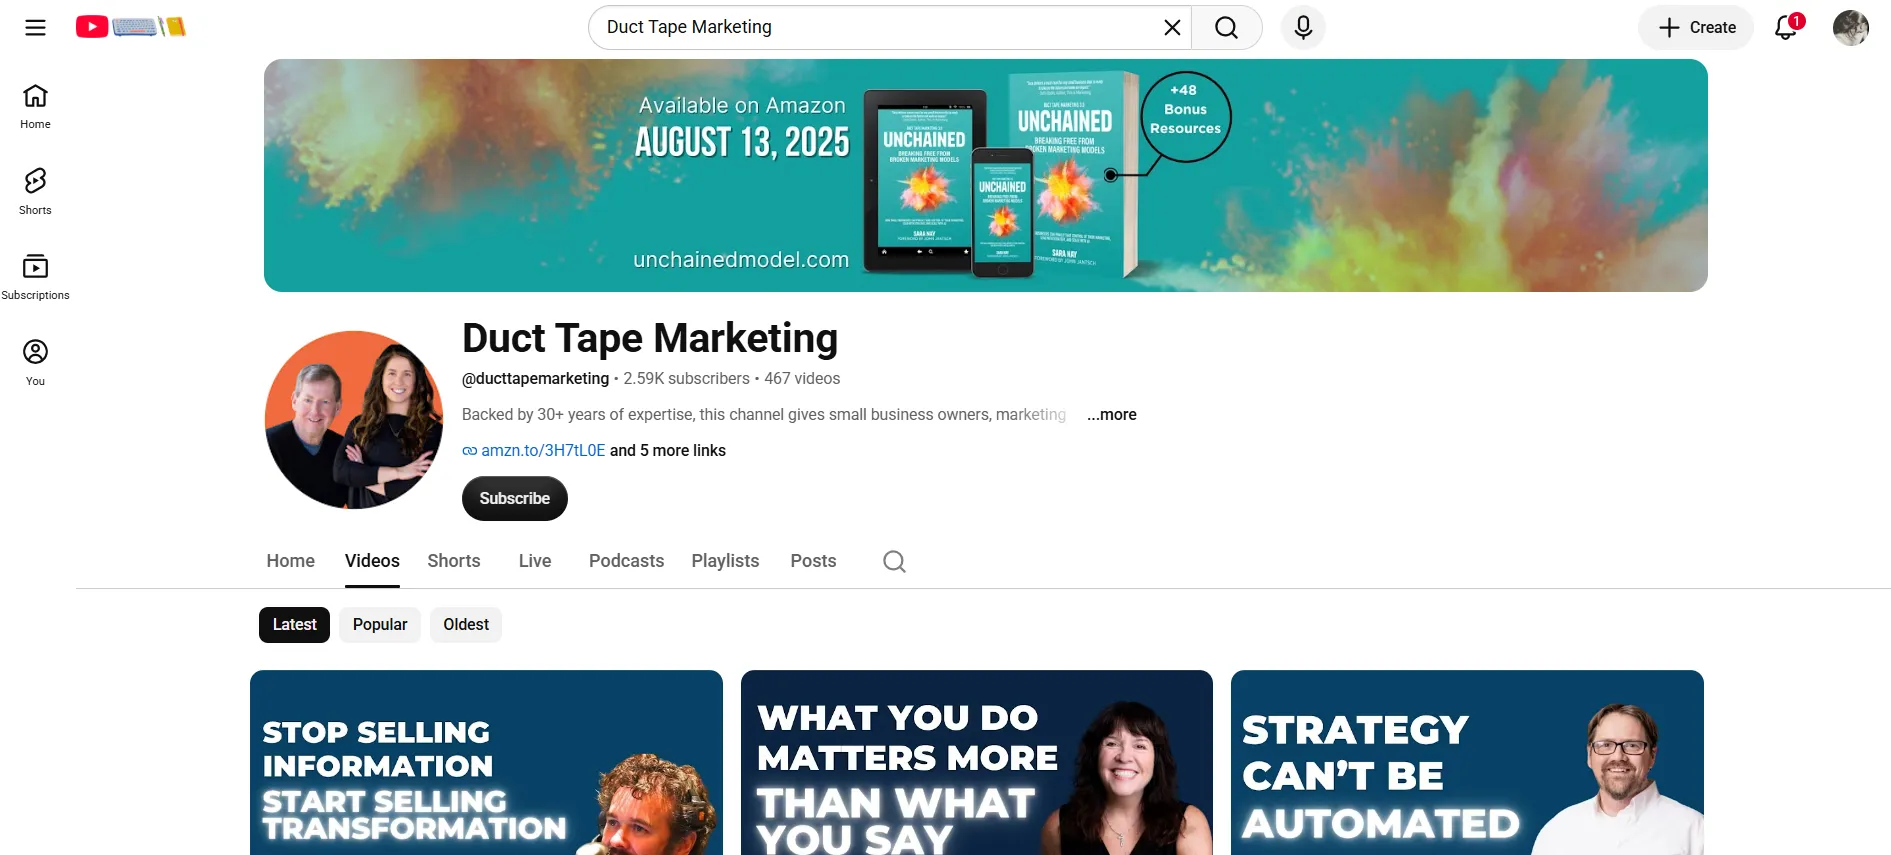This screenshot has width=1891, height=855.
Task: Click the Create button
Action: click(1697, 27)
